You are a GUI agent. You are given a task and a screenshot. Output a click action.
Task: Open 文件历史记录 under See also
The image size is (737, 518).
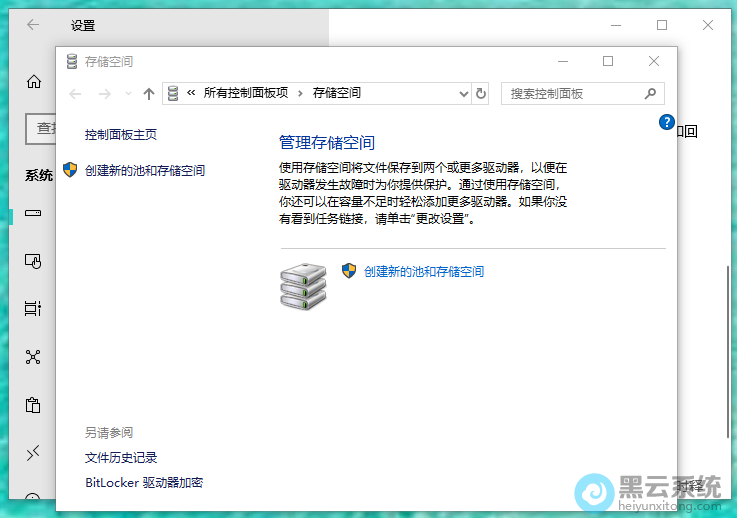(121, 458)
